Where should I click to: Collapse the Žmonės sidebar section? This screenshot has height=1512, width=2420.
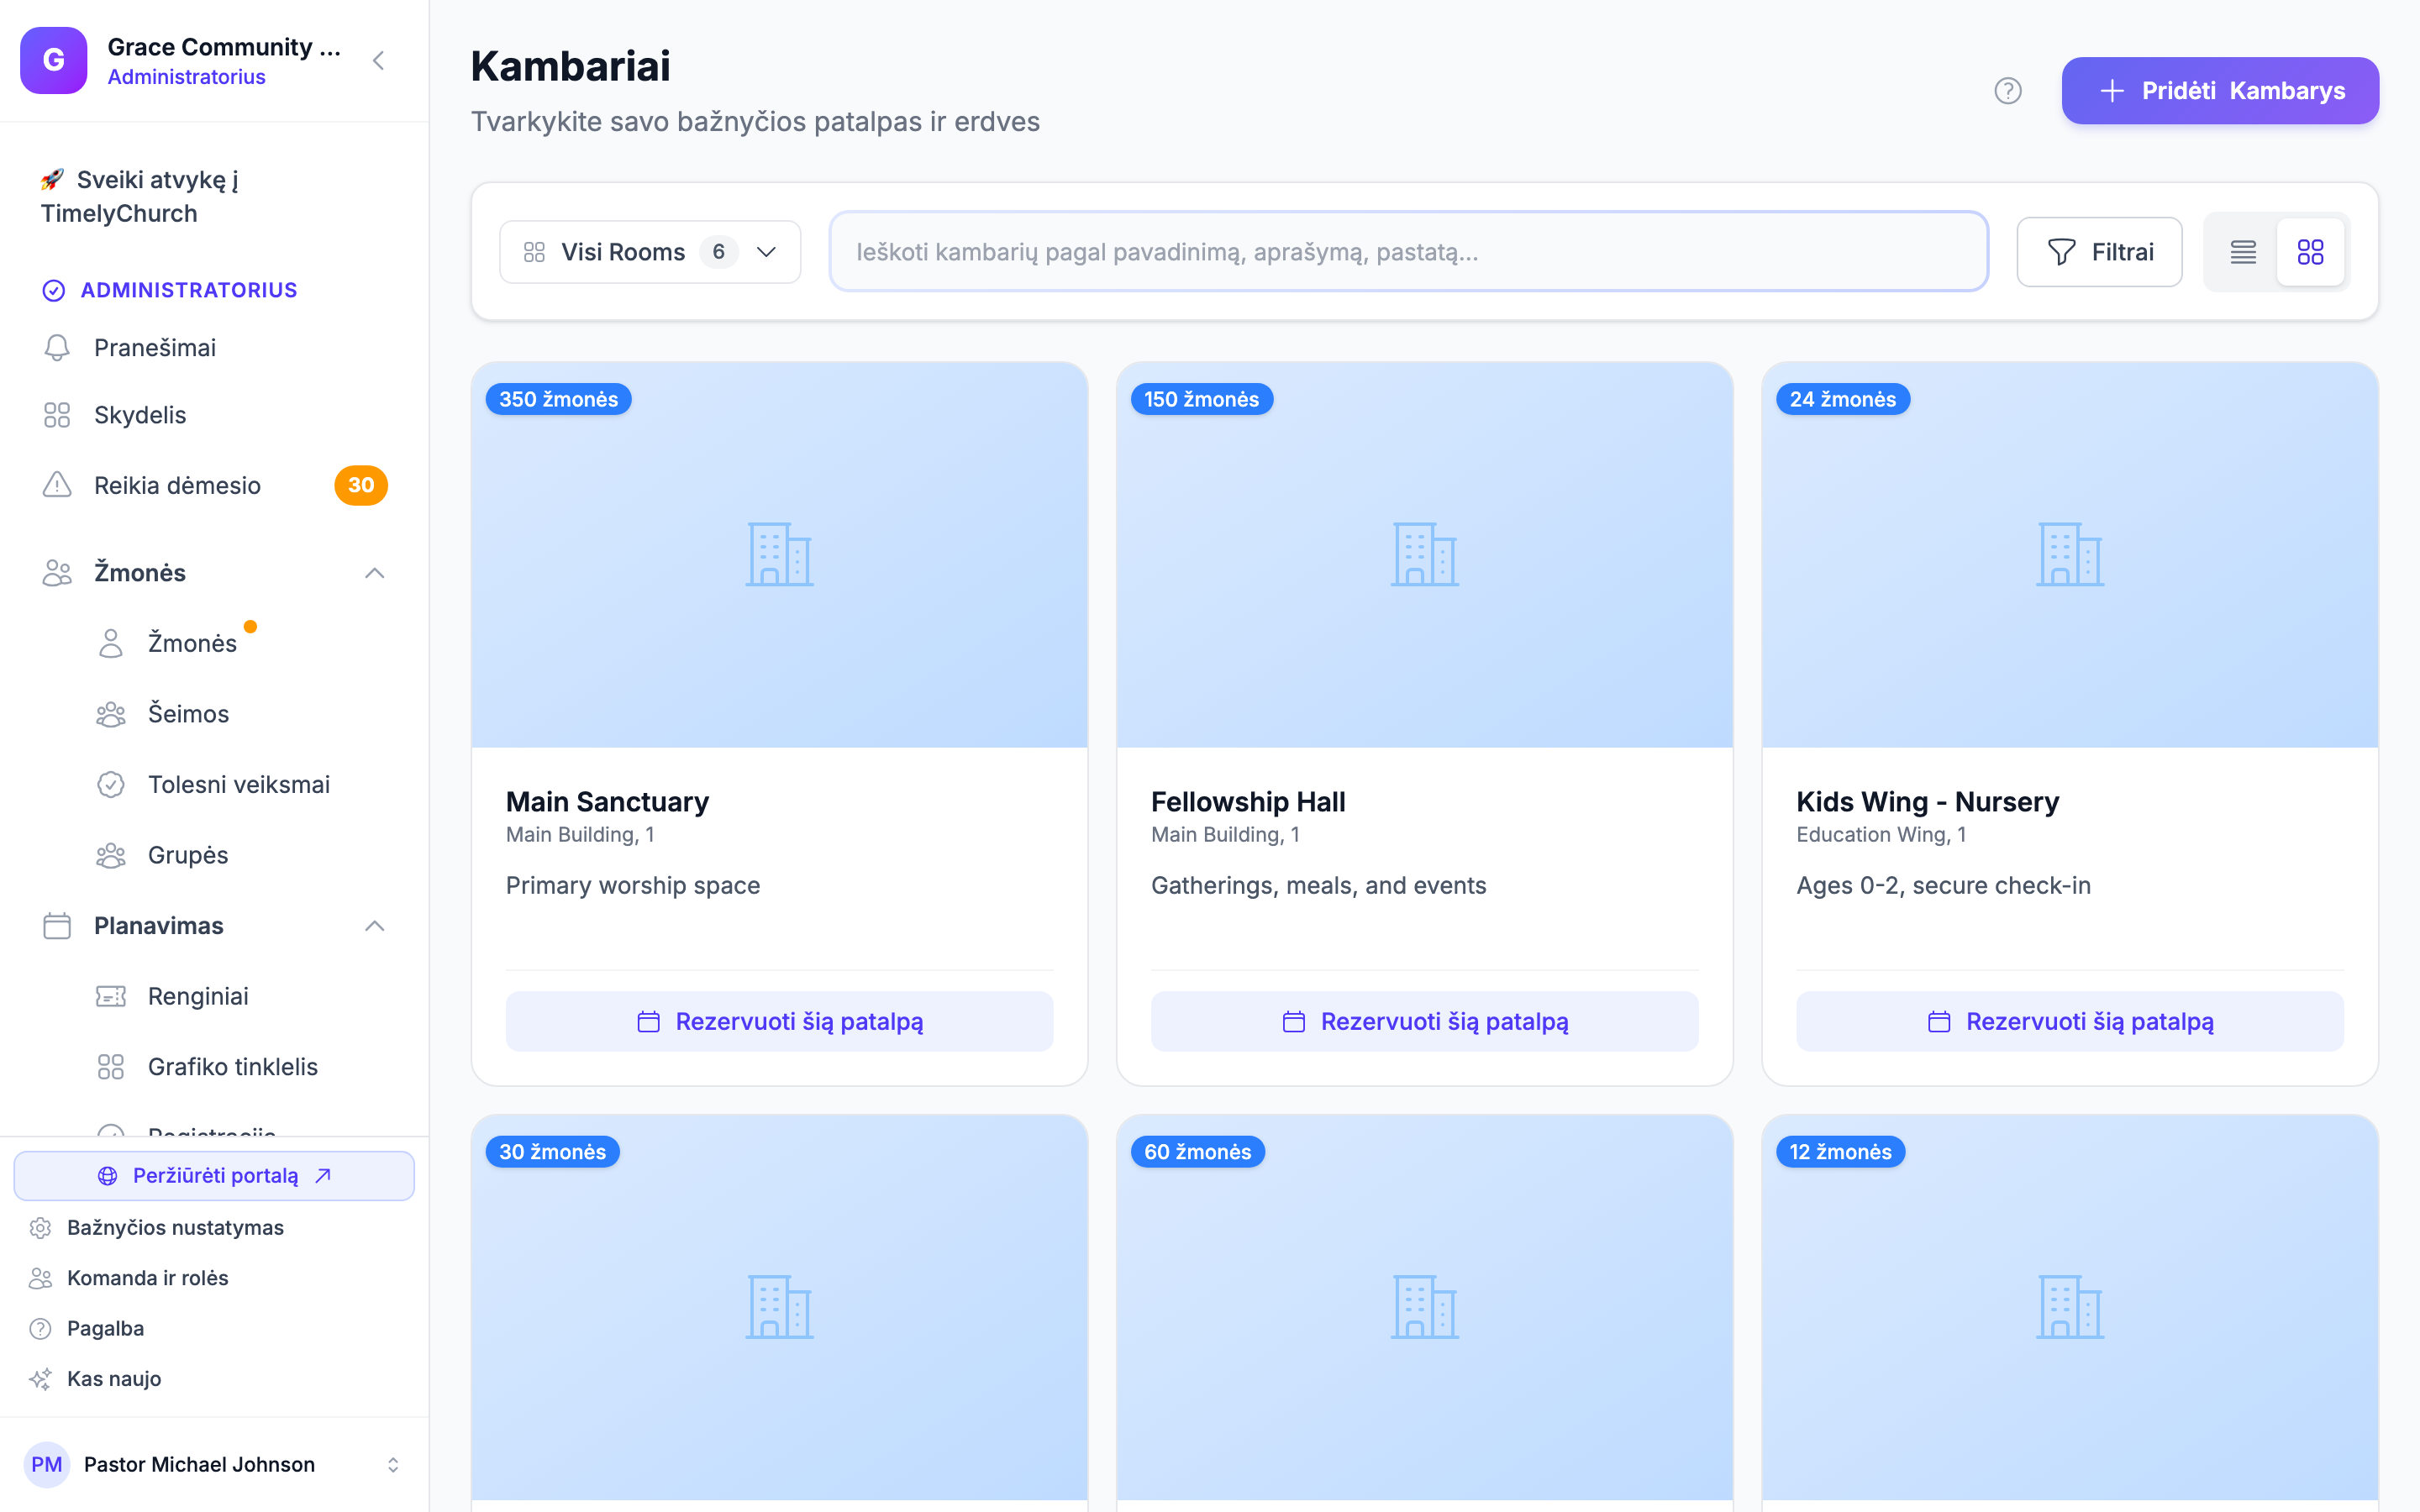[375, 573]
